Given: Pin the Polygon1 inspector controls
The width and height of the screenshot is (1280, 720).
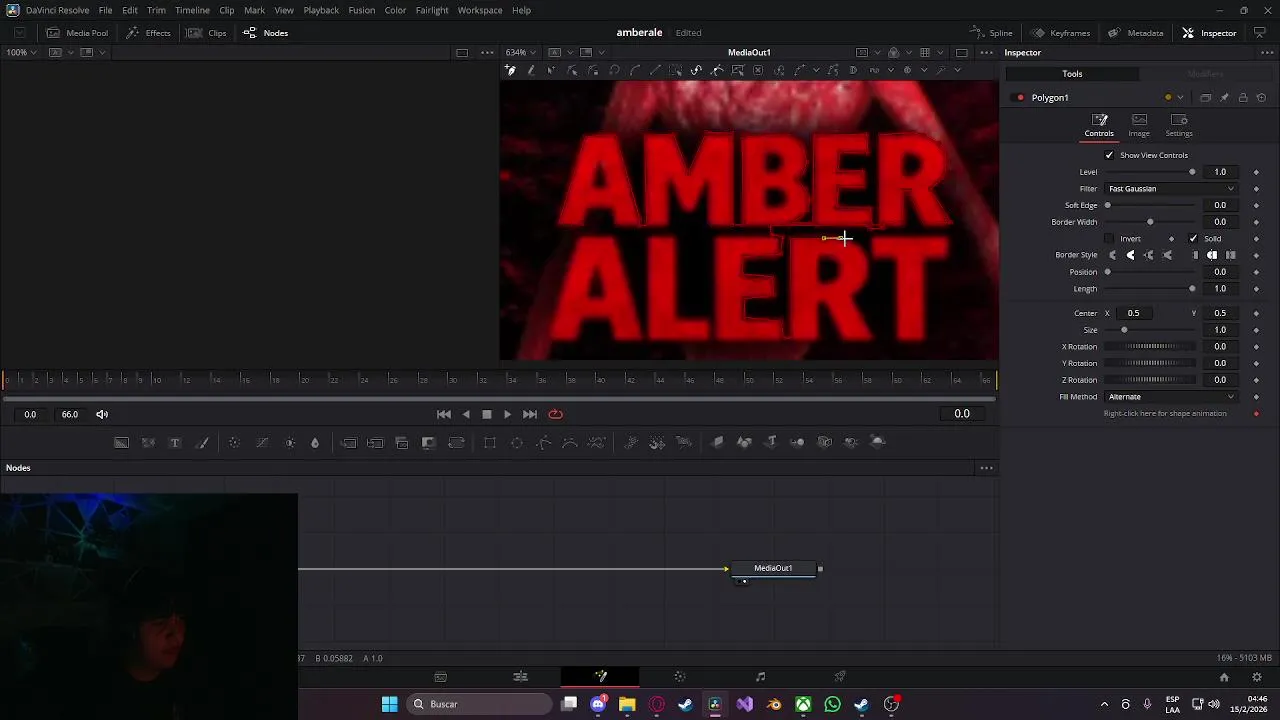Looking at the screenshot, I should pos(1224,98).
